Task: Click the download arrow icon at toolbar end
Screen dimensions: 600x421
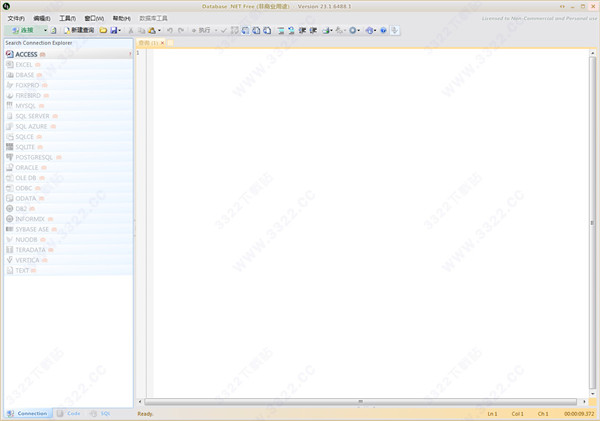Action: [x=395, y=30]
